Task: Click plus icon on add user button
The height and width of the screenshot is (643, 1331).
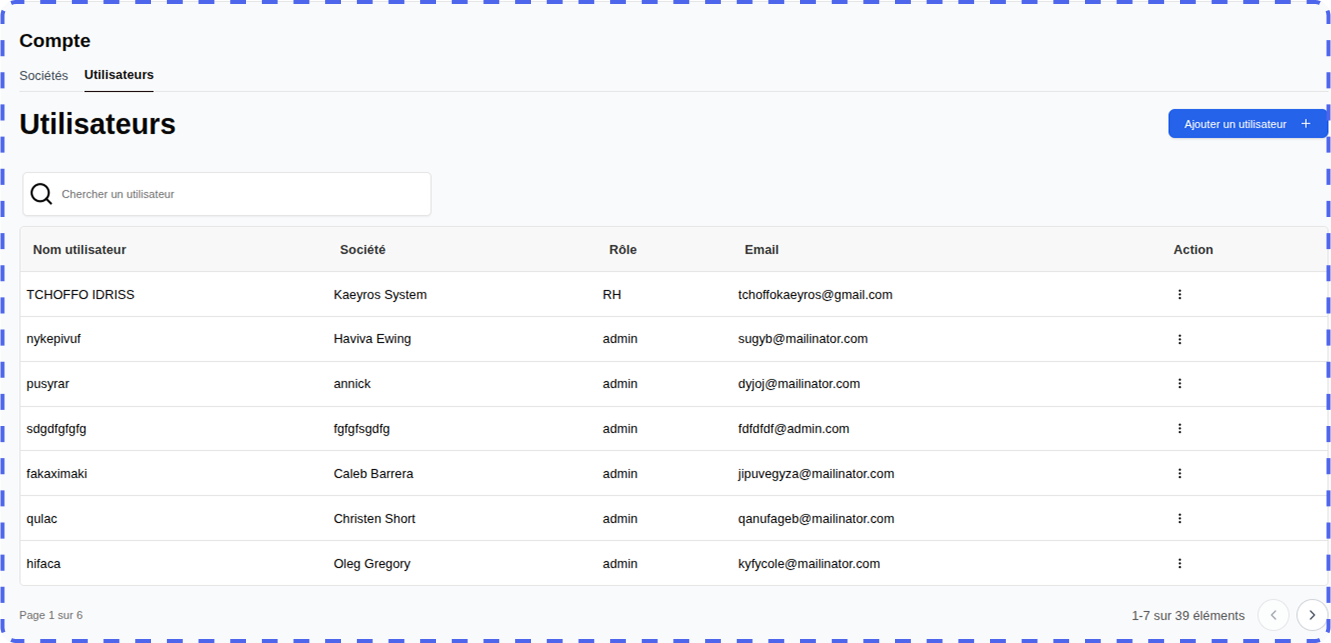Action: click(1305, 124)
